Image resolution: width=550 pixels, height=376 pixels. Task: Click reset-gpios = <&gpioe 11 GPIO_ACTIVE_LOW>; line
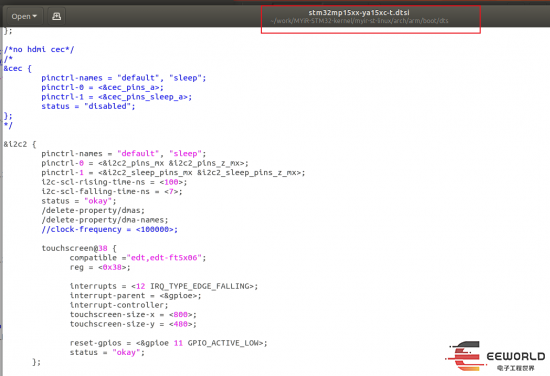pos(168,343)
